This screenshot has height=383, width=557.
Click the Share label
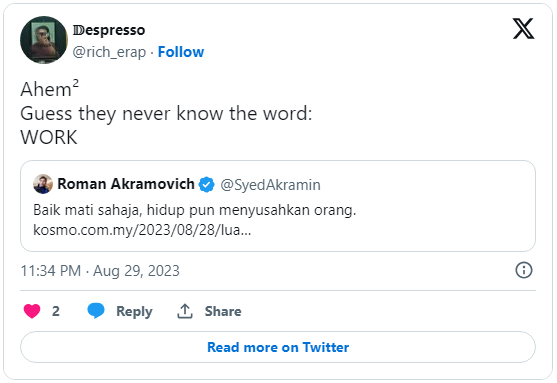223,311
